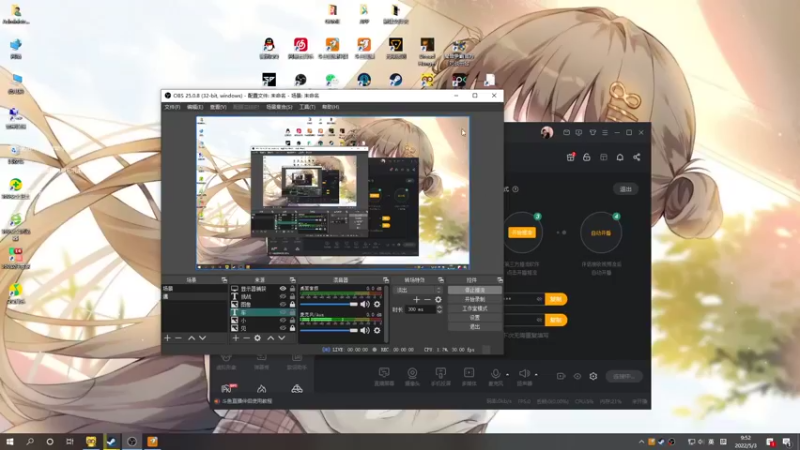Move the scene up with the Scenes up arrow
Screen dimensions: 800x450
(x=191, y=338)
